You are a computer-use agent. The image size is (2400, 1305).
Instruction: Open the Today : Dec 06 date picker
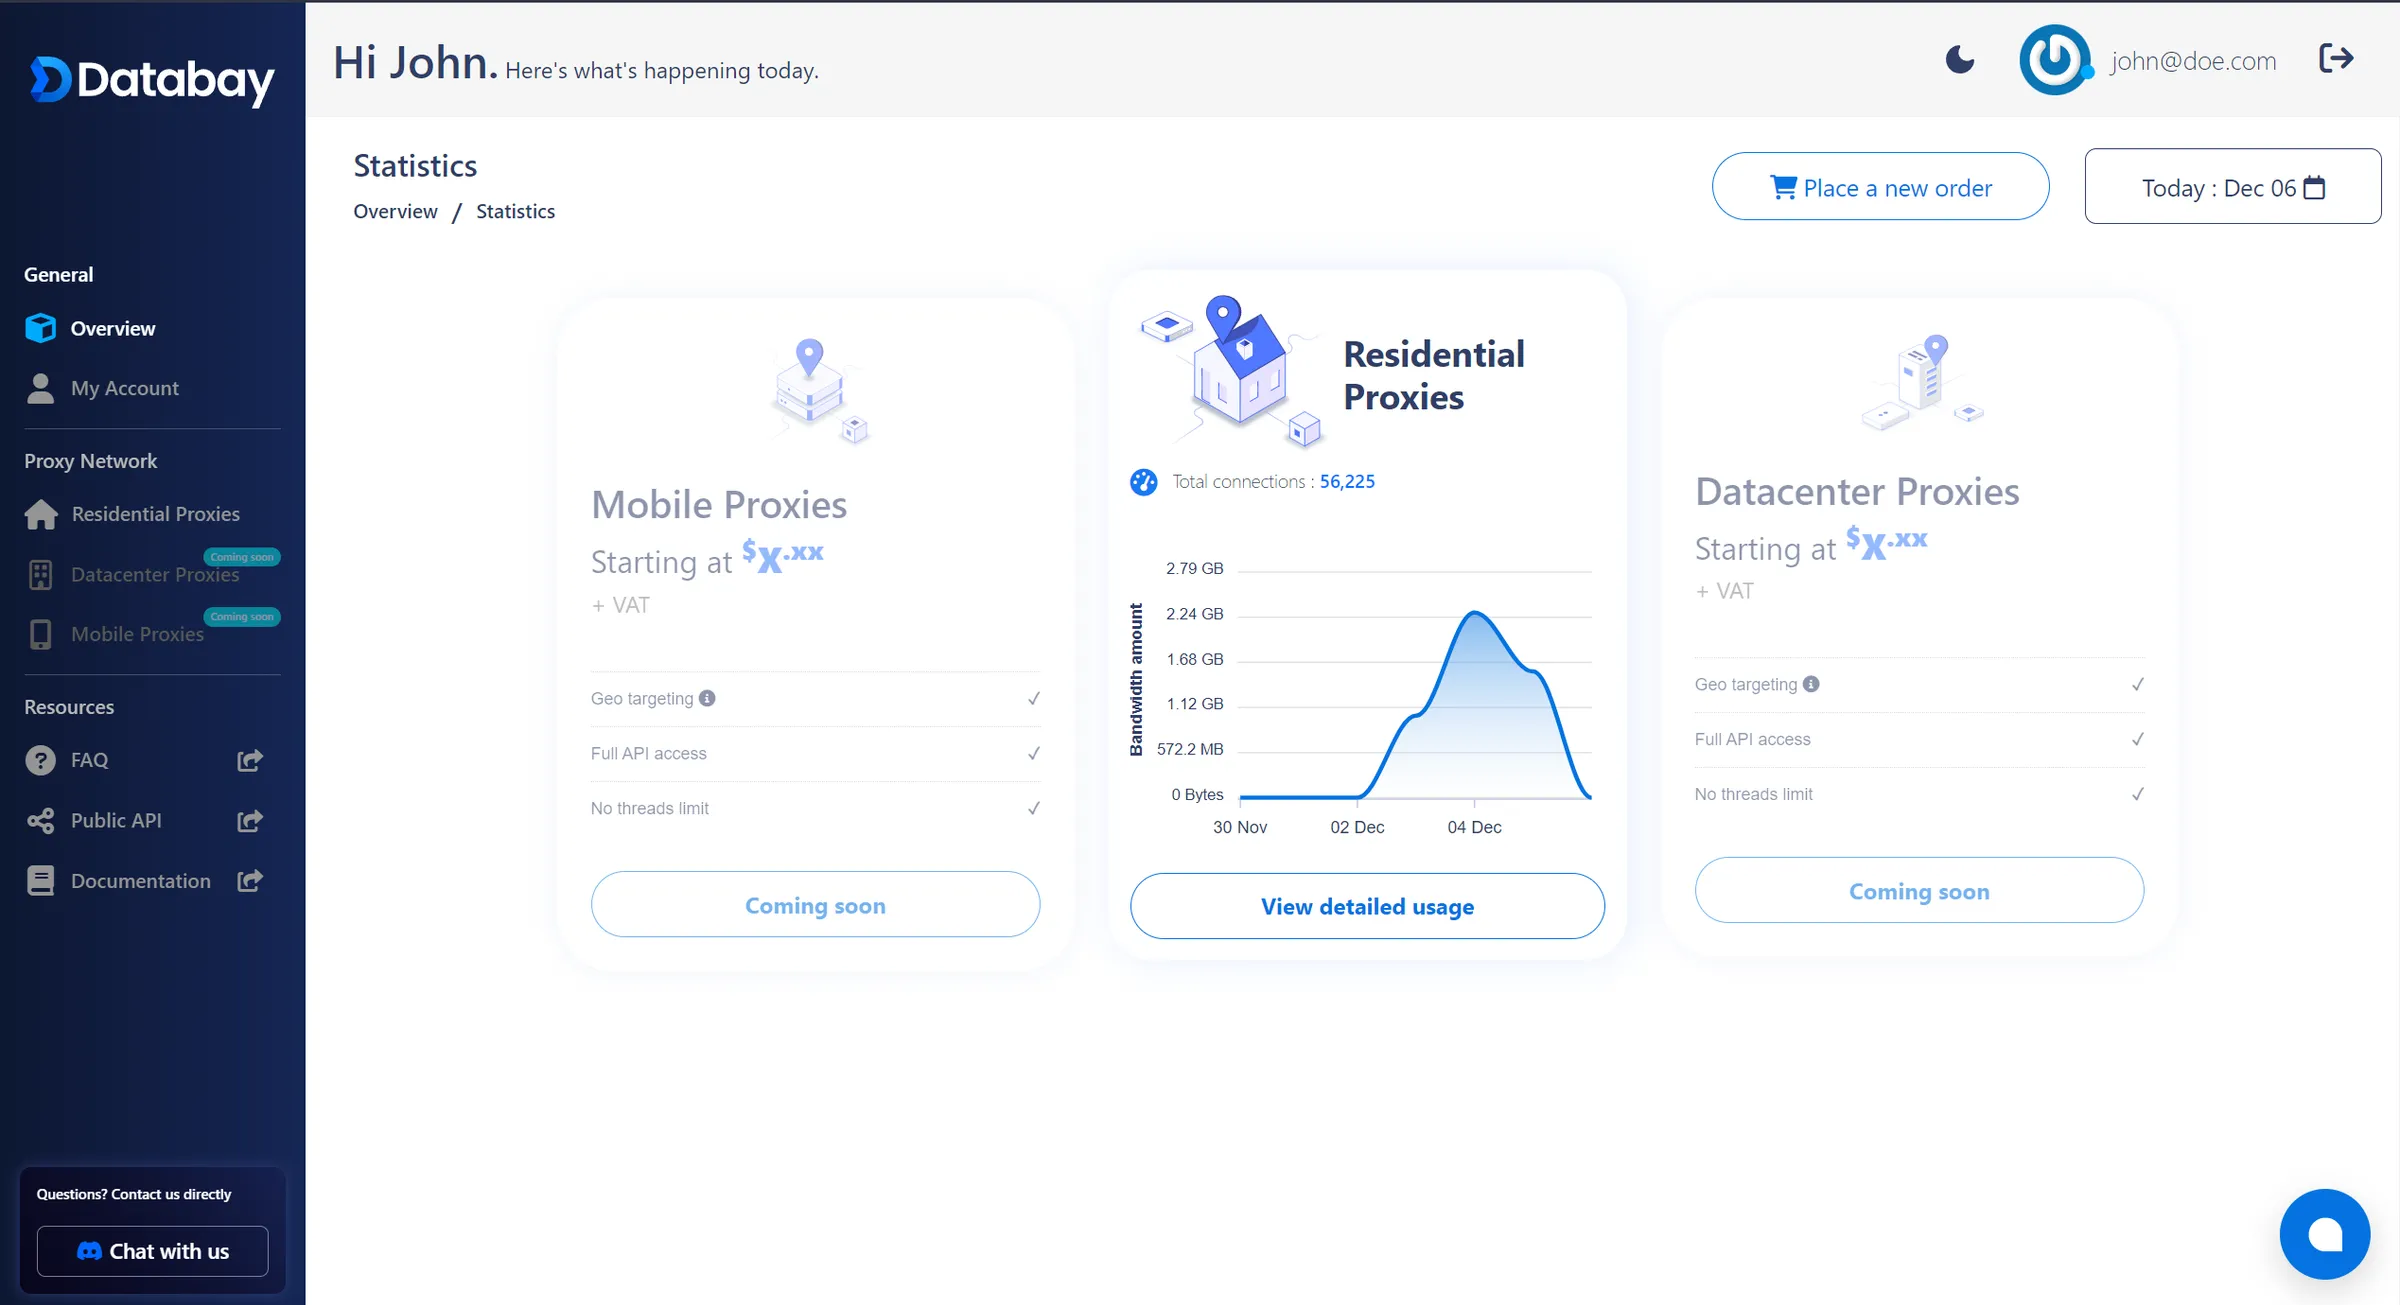[2232, 187]
